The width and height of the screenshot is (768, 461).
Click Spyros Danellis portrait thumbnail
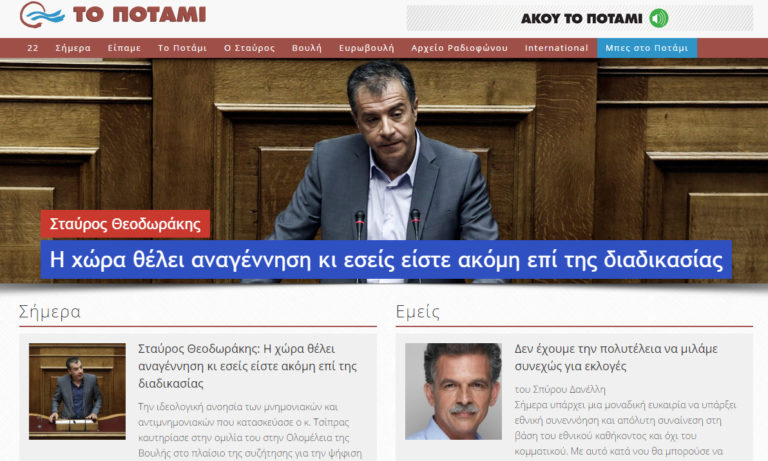[454, 391]
